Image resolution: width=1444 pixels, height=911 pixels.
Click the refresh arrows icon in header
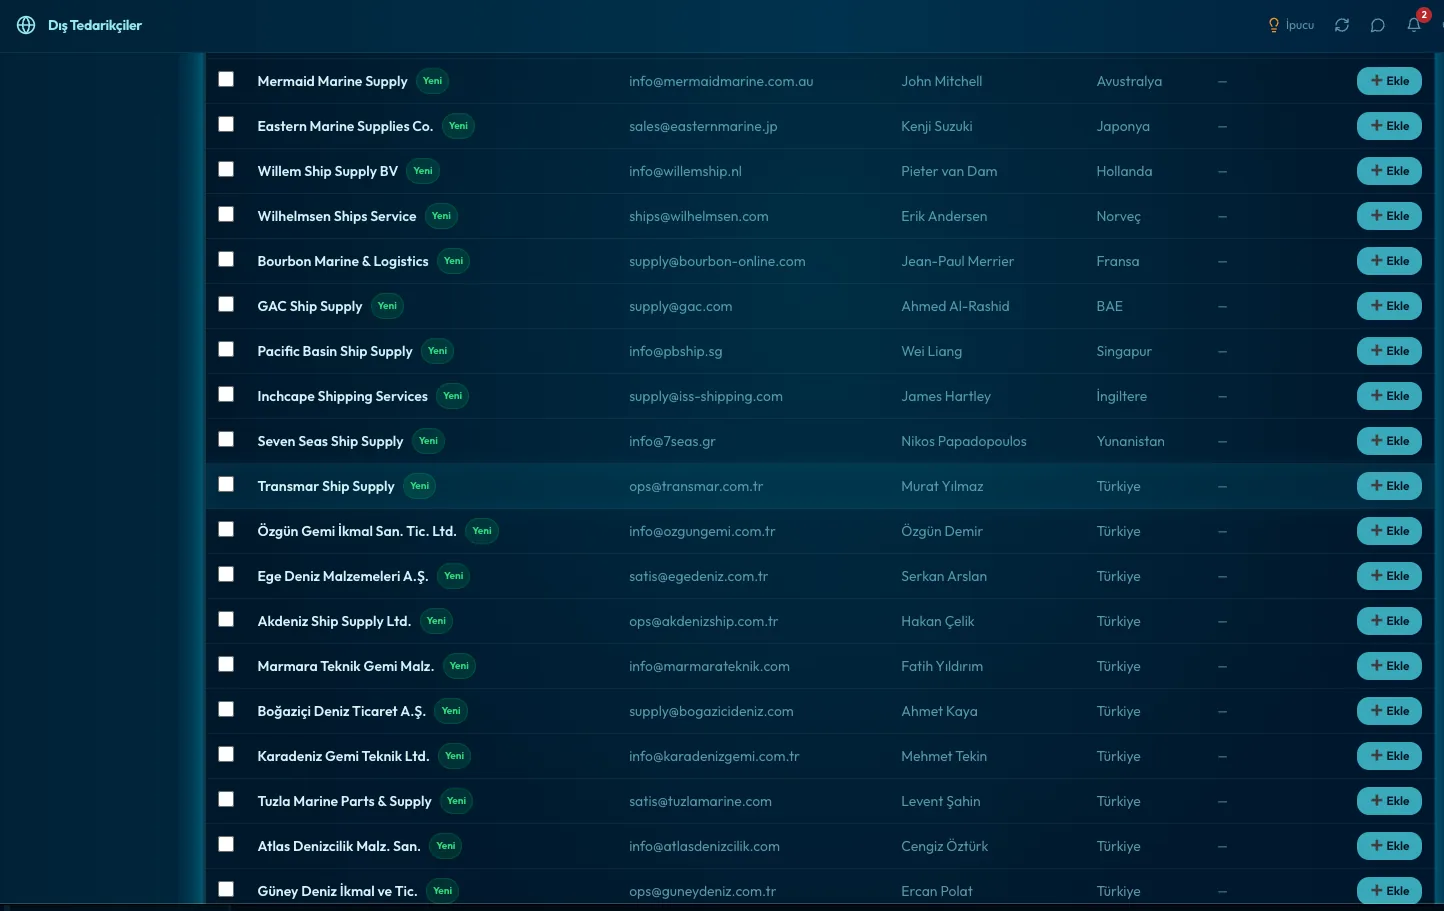coord(1342,25)
